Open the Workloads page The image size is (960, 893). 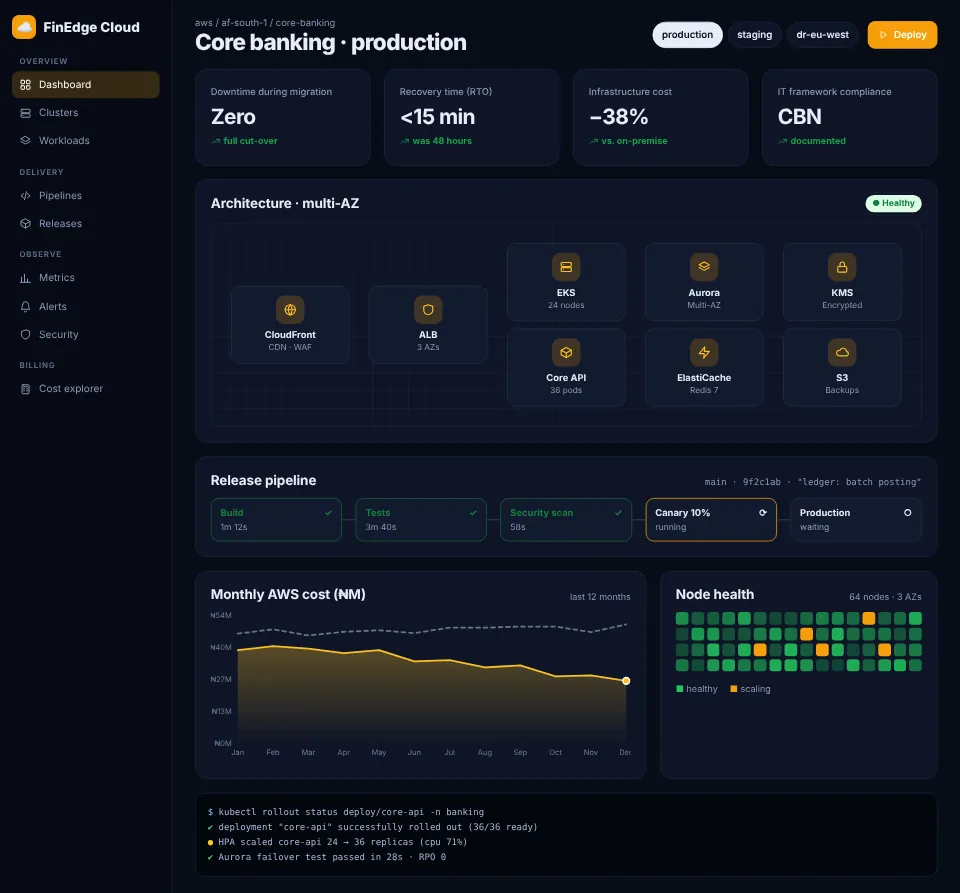click(86, 140)
